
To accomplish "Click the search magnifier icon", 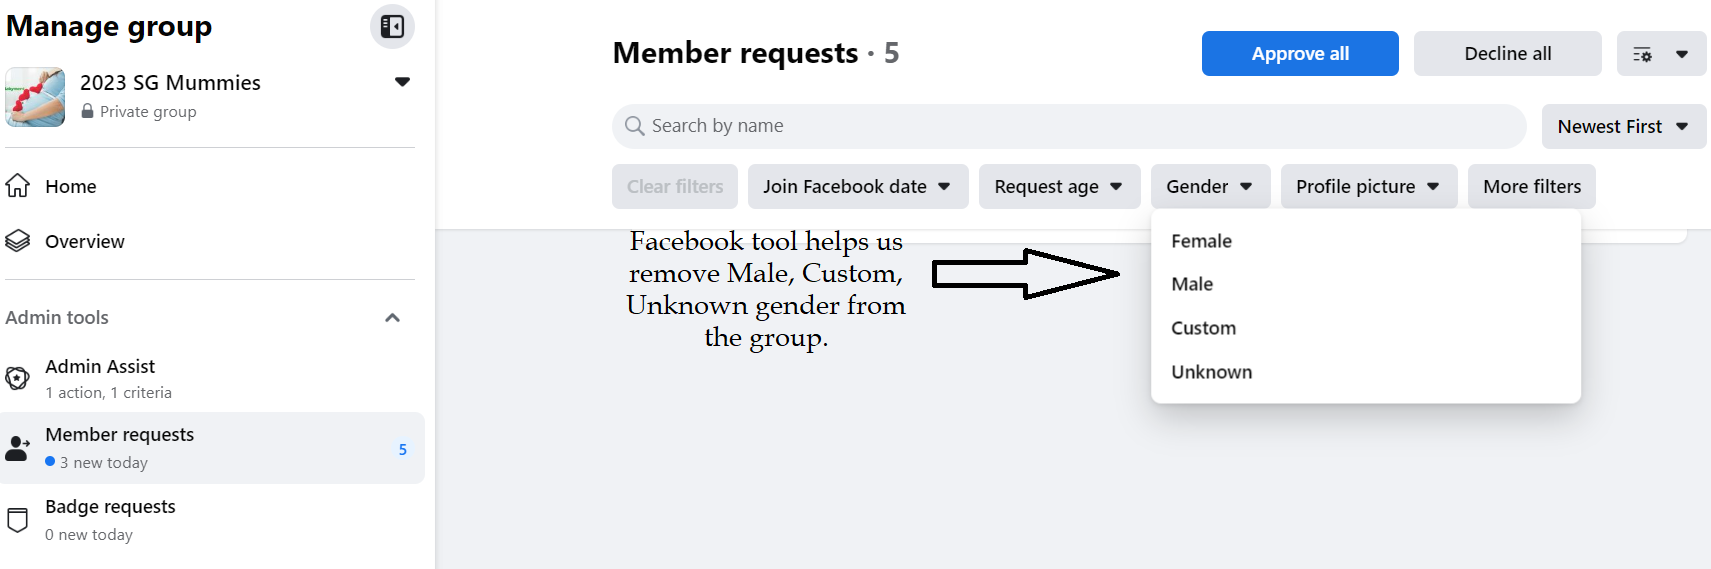I will [634, 126].
